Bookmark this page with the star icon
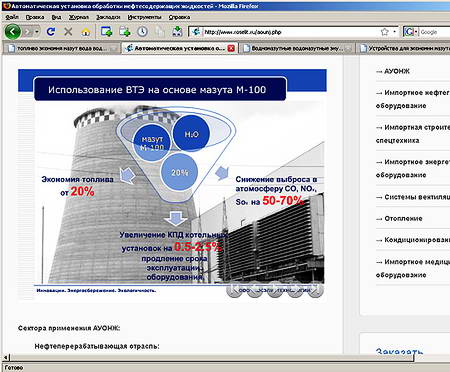 384,32
